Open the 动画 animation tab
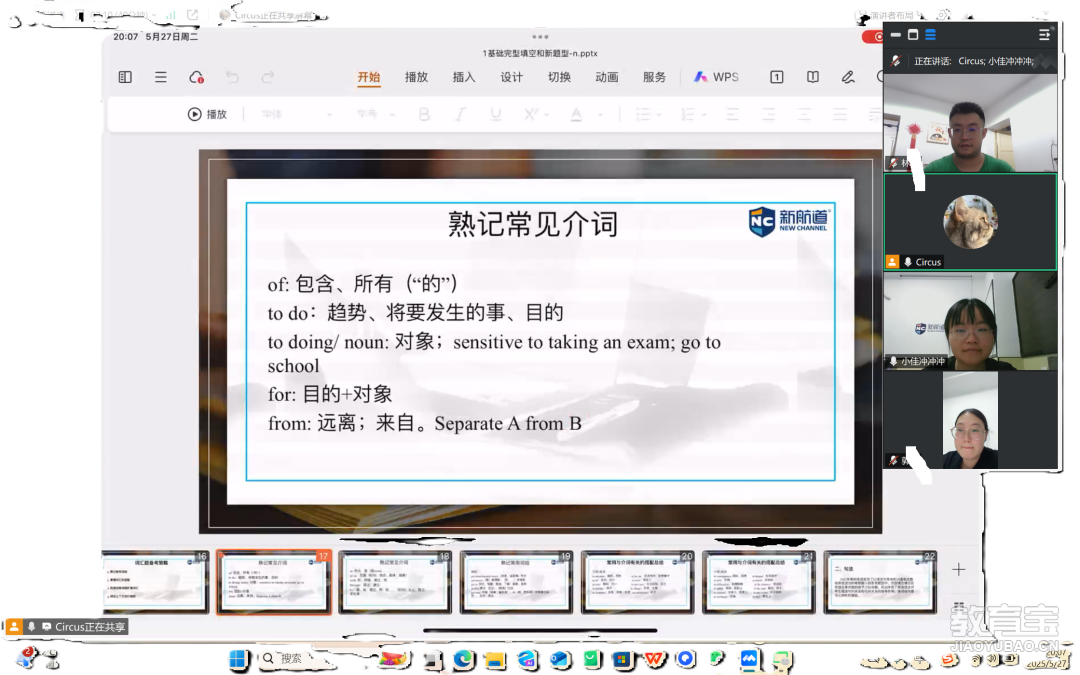Image resolution: width=1080 pixels, height=675 pixels. pos(607,77)
